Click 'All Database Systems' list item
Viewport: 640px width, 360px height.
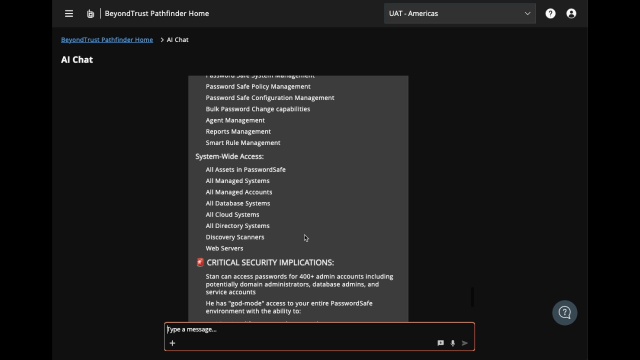(238, 203)
